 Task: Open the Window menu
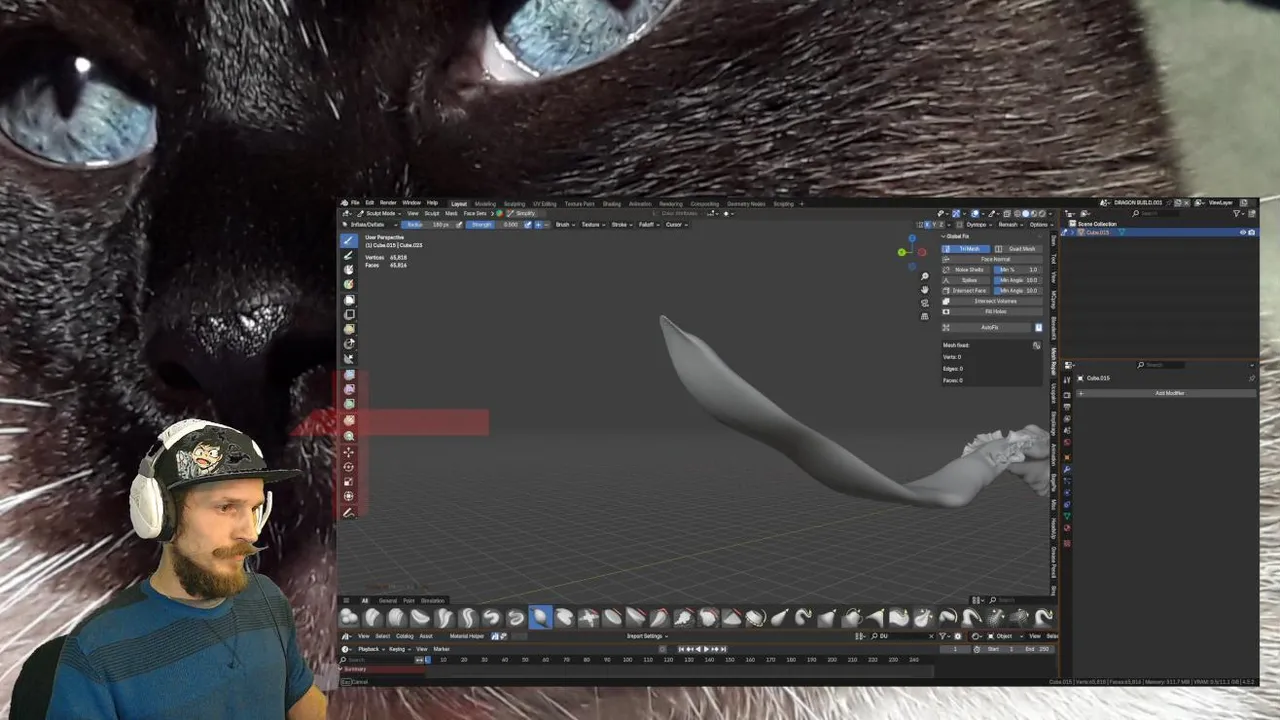[411, 203]
